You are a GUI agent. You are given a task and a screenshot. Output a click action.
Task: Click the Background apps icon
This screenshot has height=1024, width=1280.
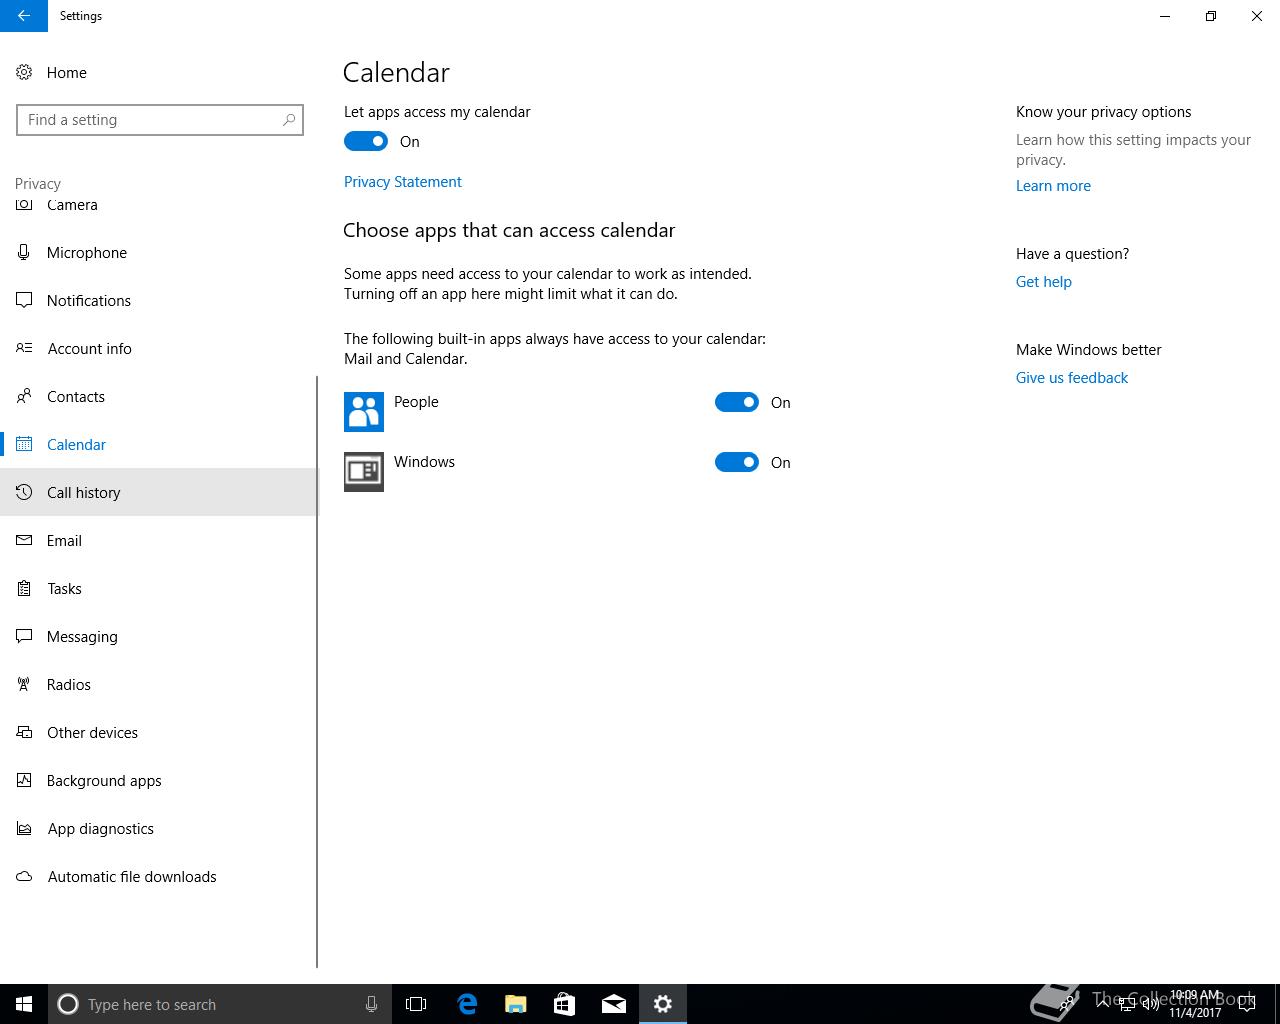pos(24,780)
